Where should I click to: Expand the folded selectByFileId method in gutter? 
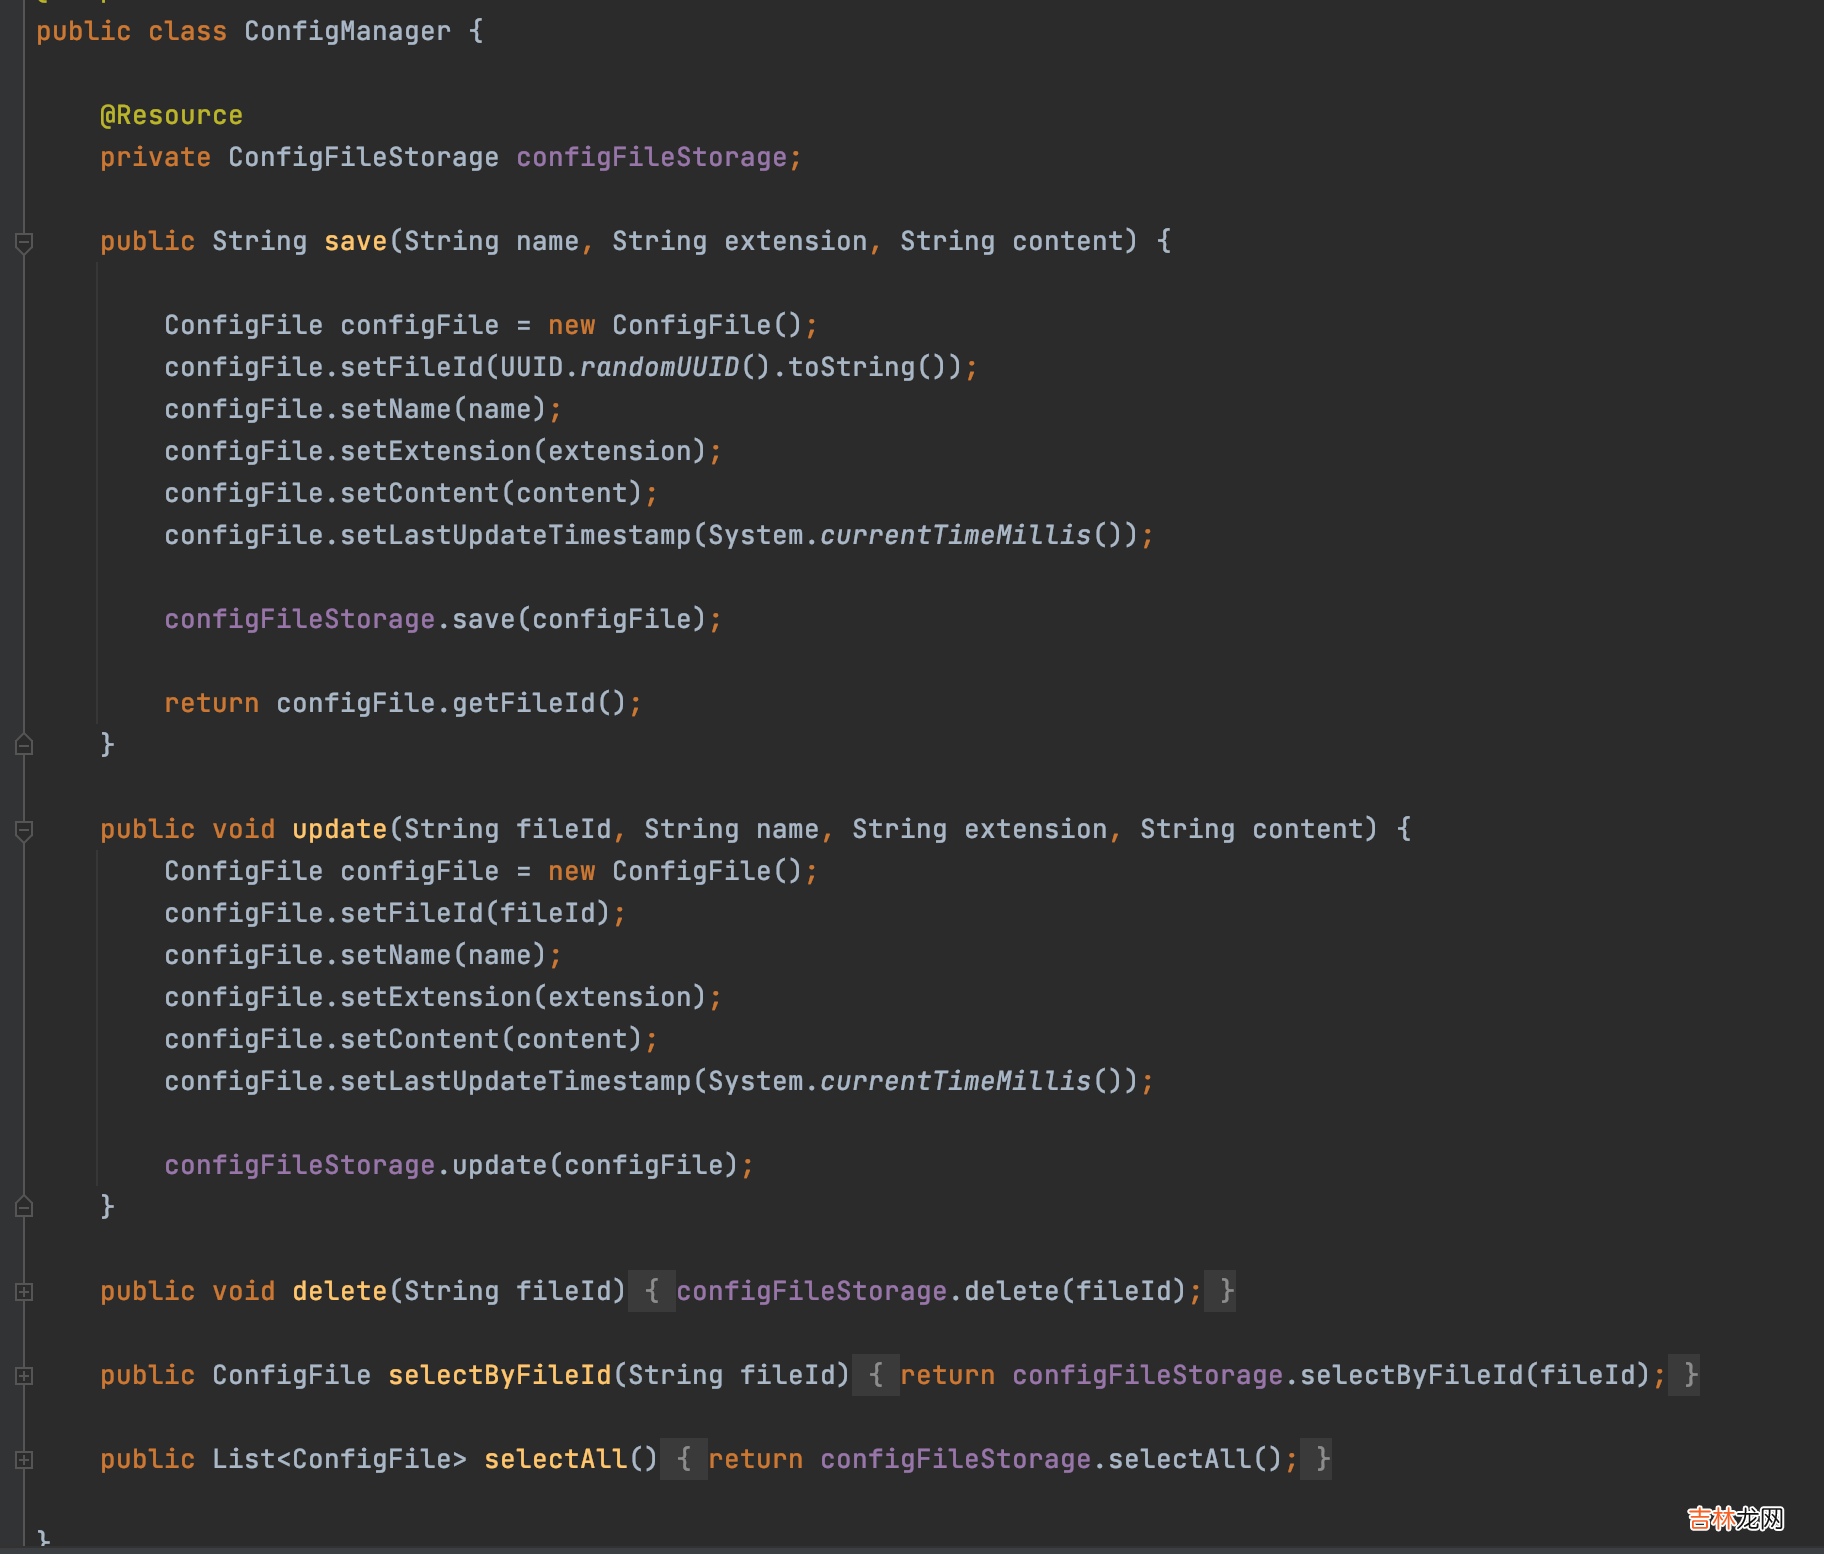[25, 1376]
